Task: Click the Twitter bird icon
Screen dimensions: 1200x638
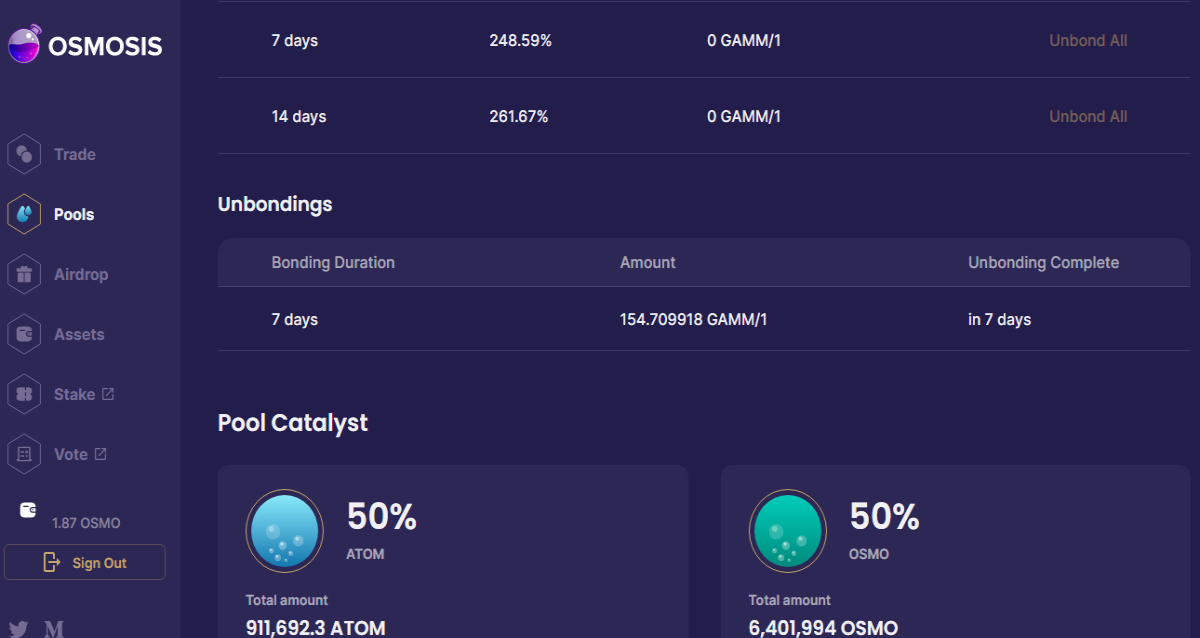Action: click(x=18, y=629)
